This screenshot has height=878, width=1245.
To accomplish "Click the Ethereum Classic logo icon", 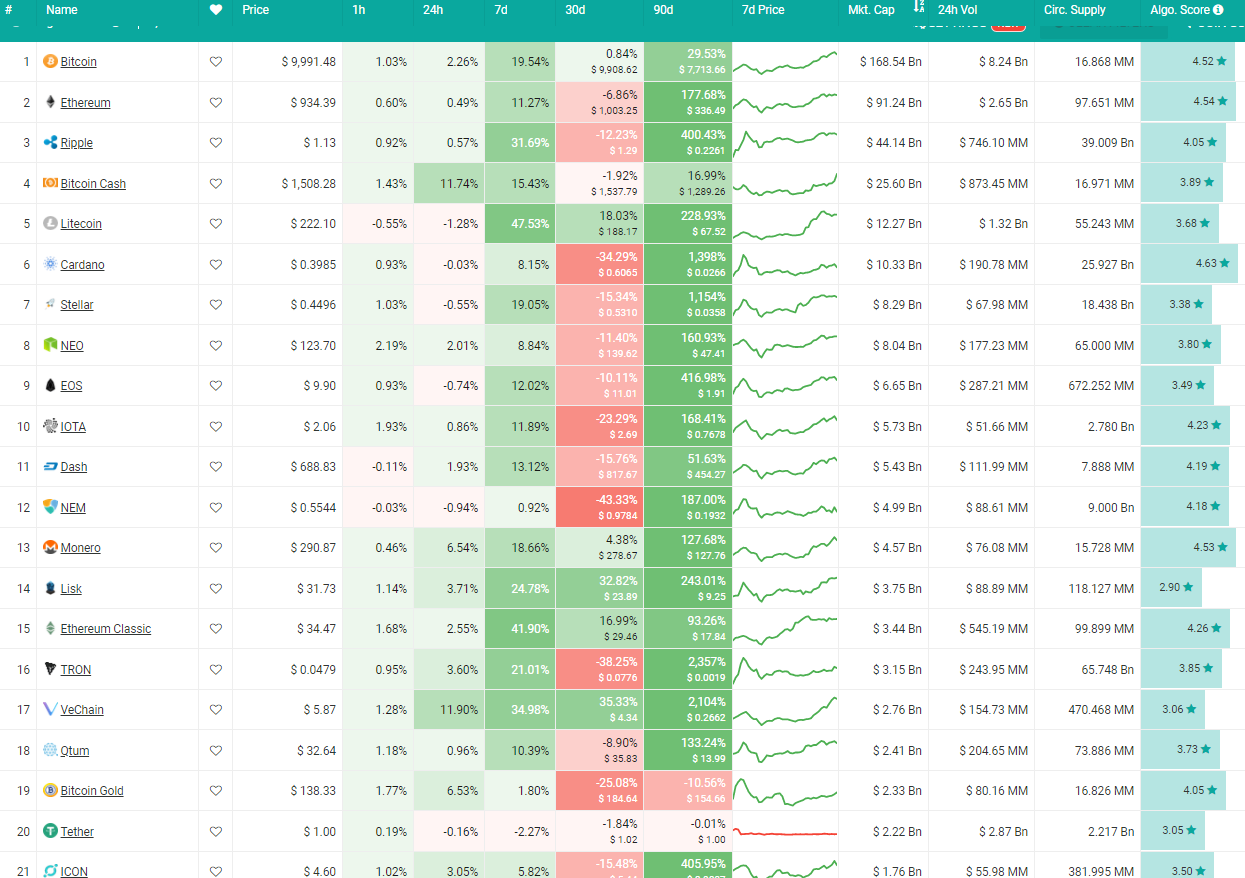I will pyautogui.click(x=50, y=629).
